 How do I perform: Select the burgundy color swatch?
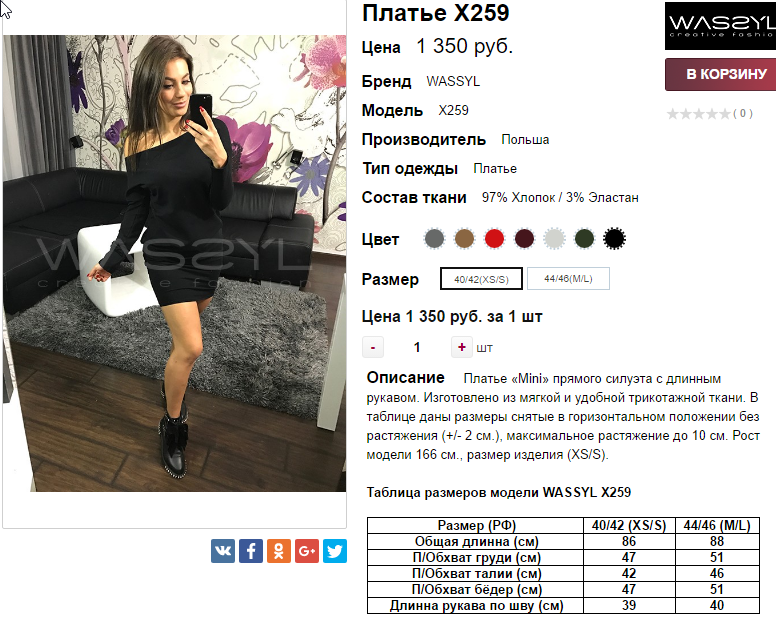(525, 239)
